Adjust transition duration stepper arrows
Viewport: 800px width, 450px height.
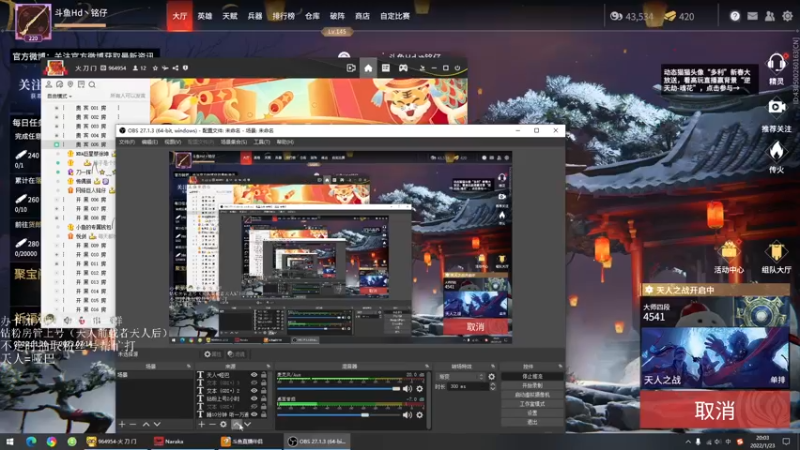(492, 387)
